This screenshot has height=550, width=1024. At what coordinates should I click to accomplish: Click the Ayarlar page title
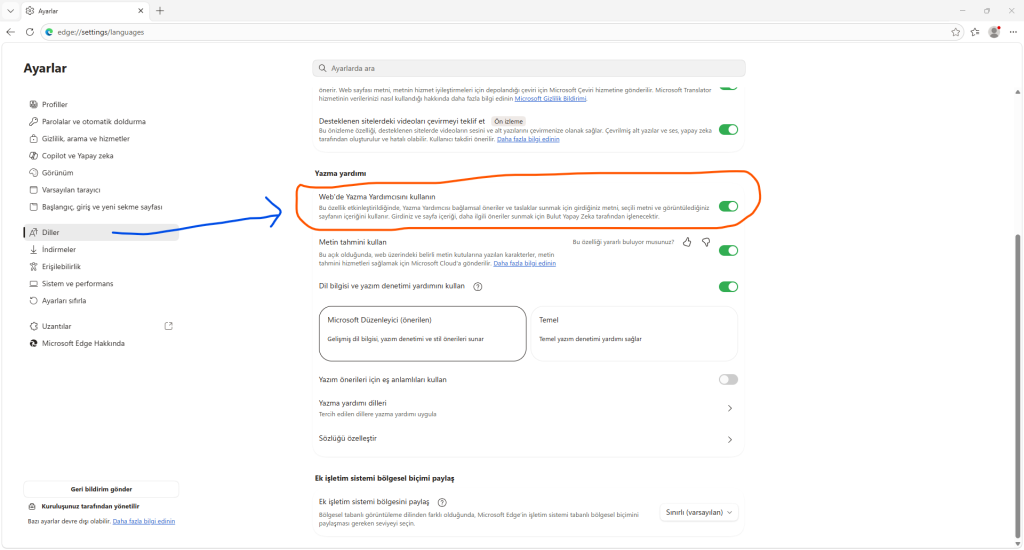[45, 69]
